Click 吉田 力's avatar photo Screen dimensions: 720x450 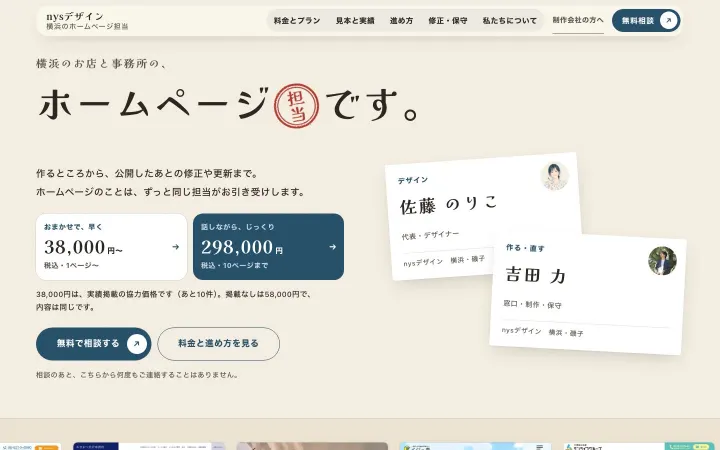click(x=662, y=261)
